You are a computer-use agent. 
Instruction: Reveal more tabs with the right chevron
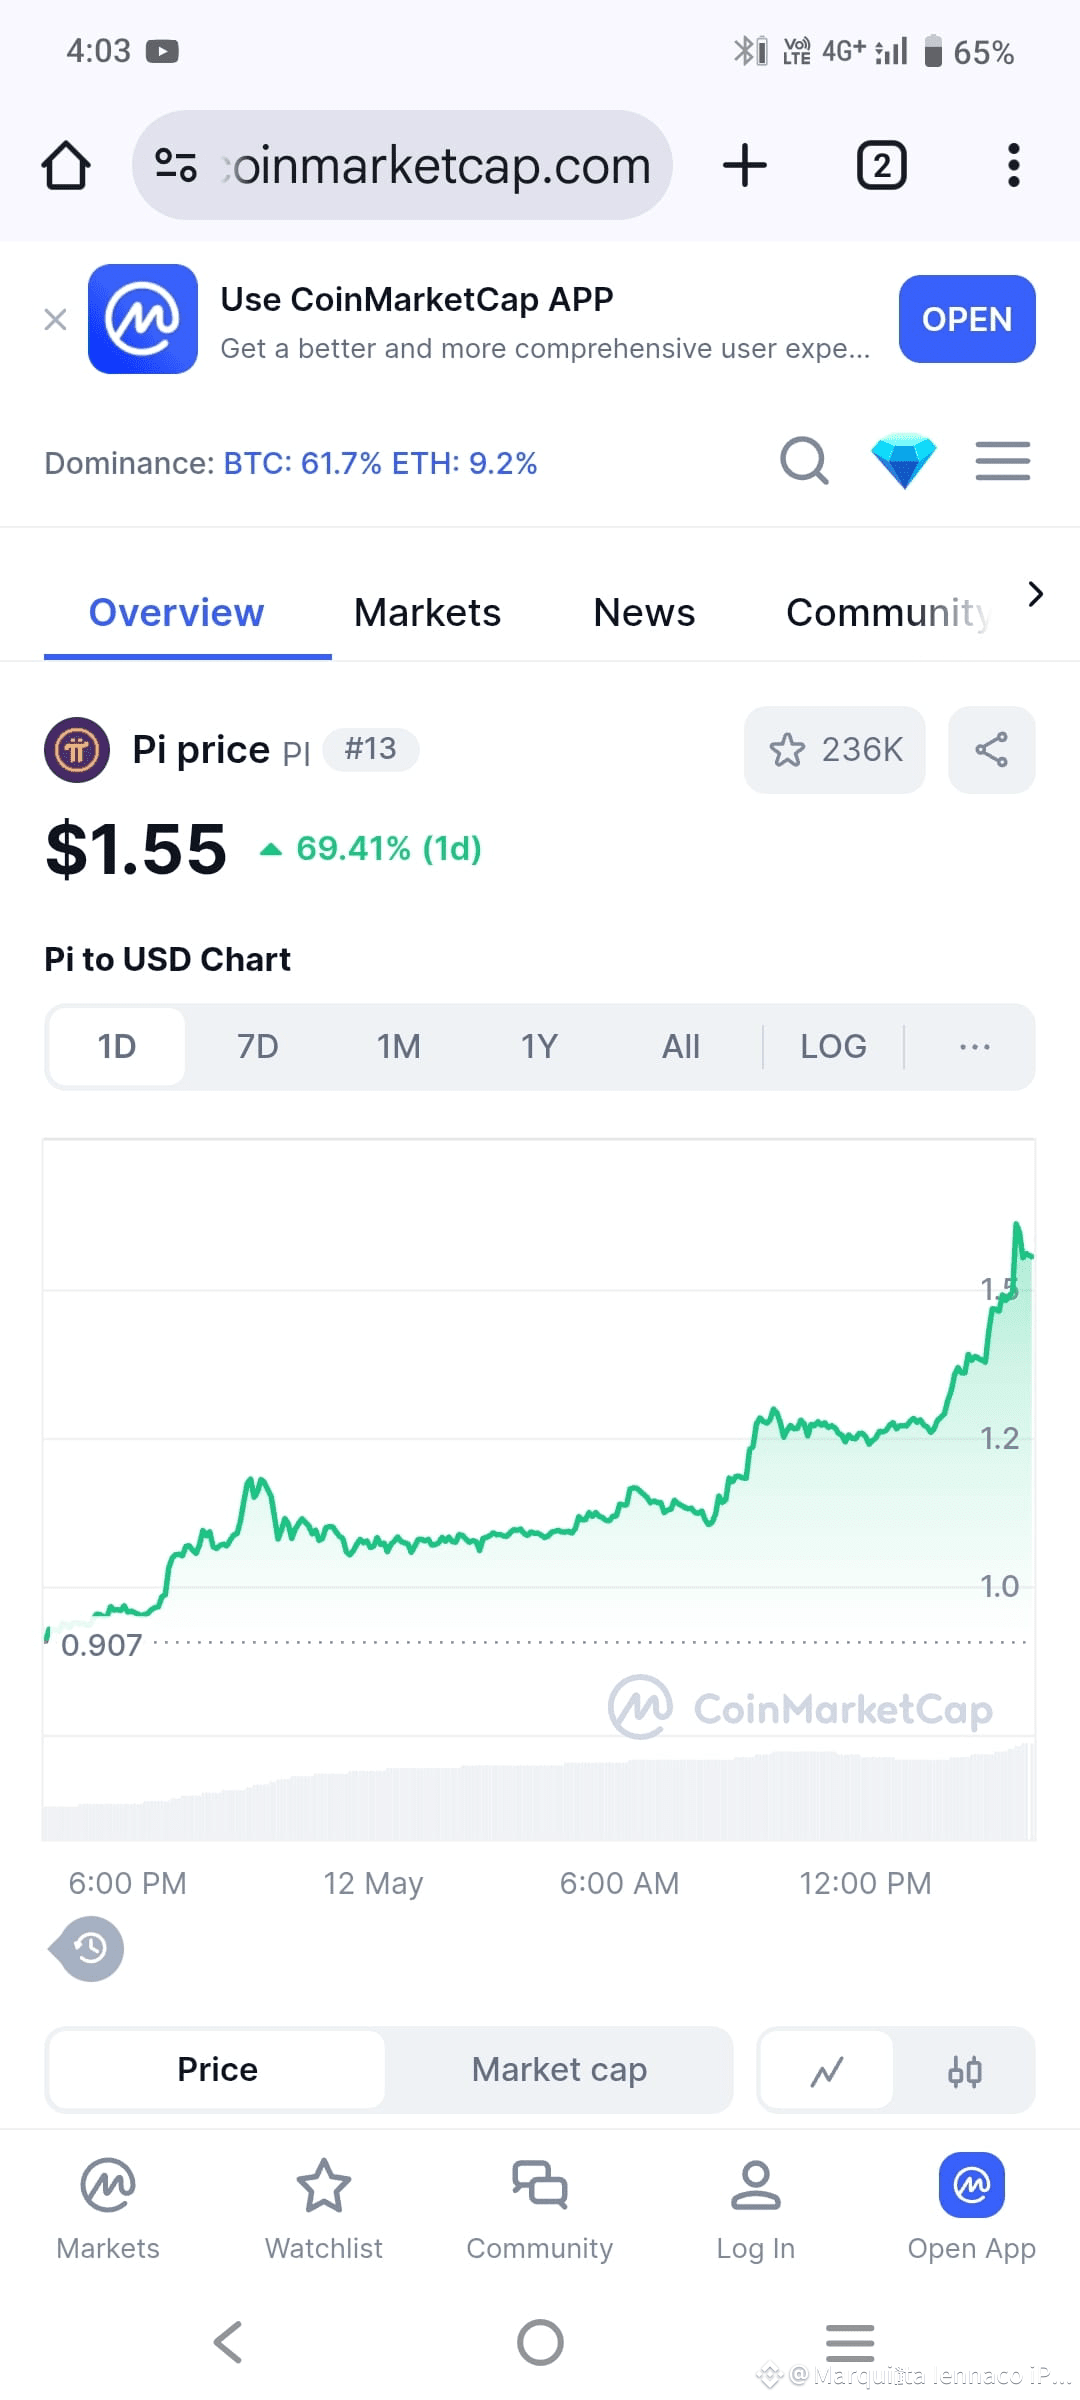point(1036,594)
